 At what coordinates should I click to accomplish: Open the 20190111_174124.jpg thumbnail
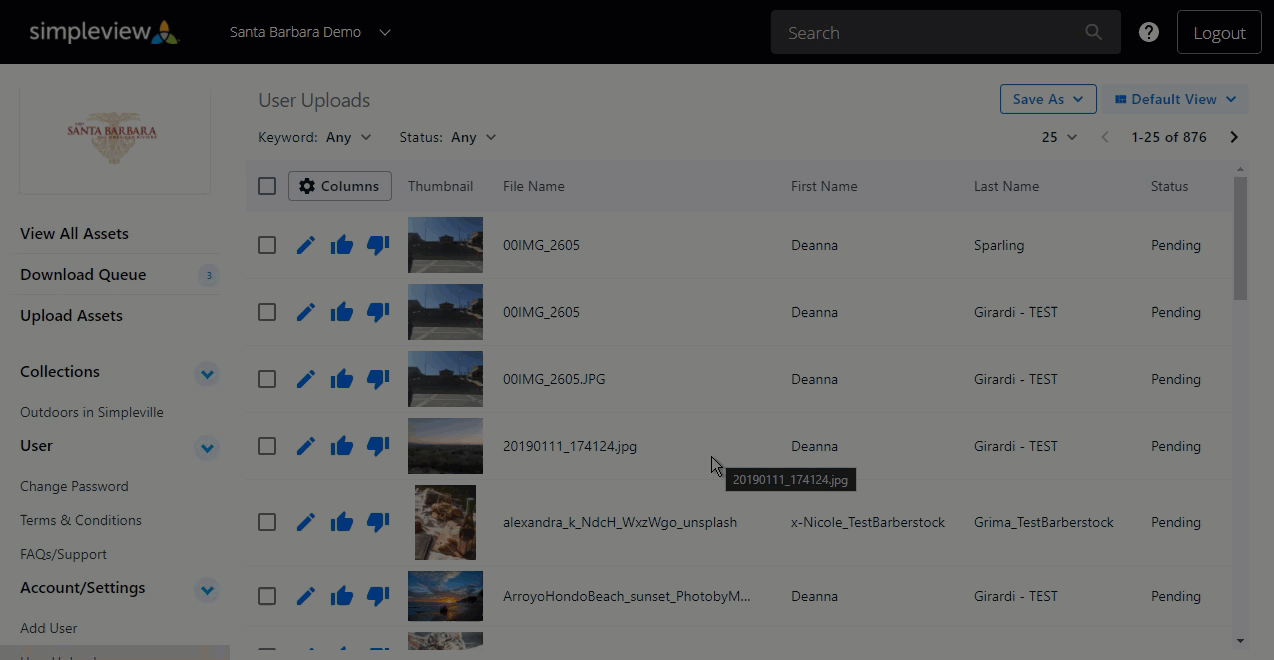[445, 446]
